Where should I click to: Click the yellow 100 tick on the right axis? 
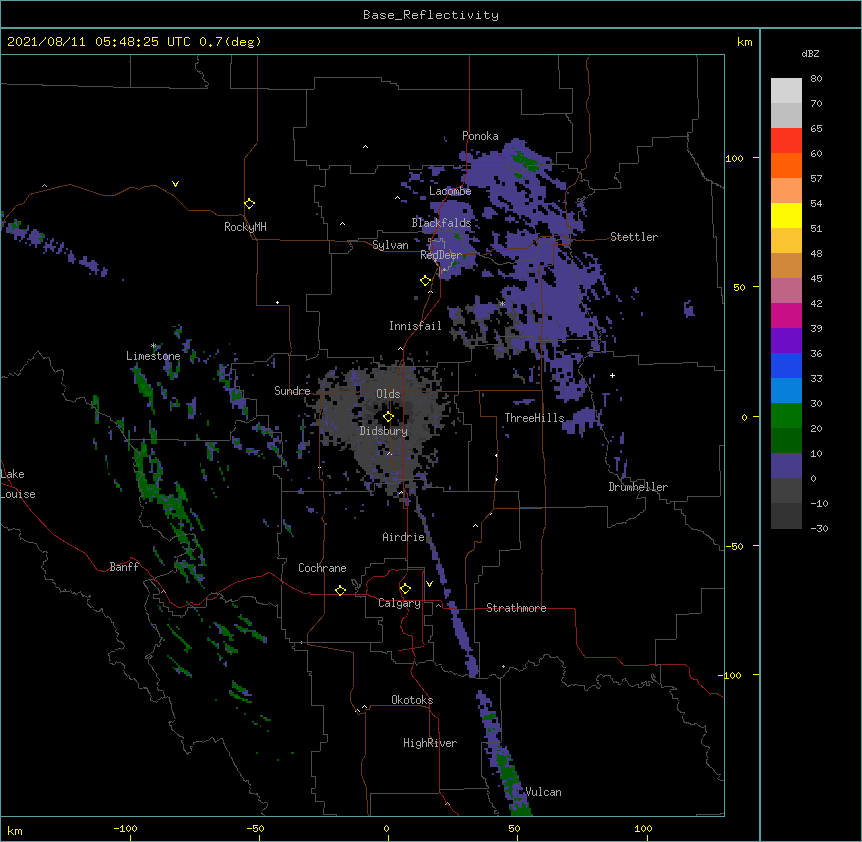734,158
